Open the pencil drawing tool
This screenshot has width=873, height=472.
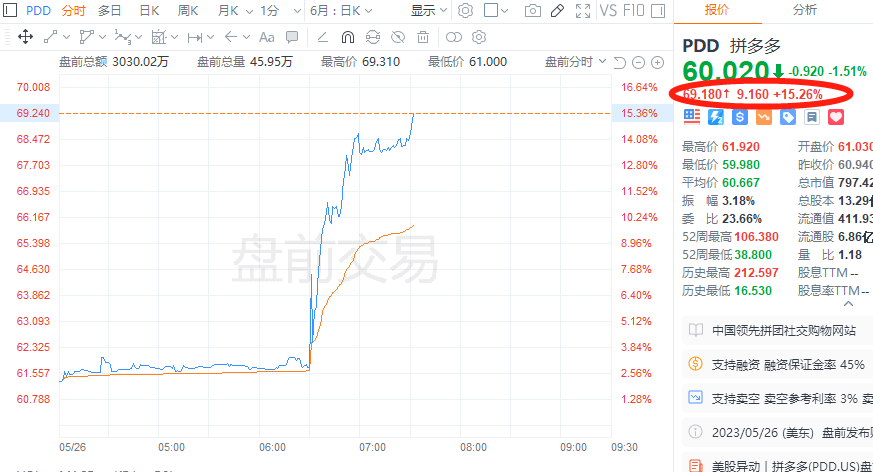[557, 11]
